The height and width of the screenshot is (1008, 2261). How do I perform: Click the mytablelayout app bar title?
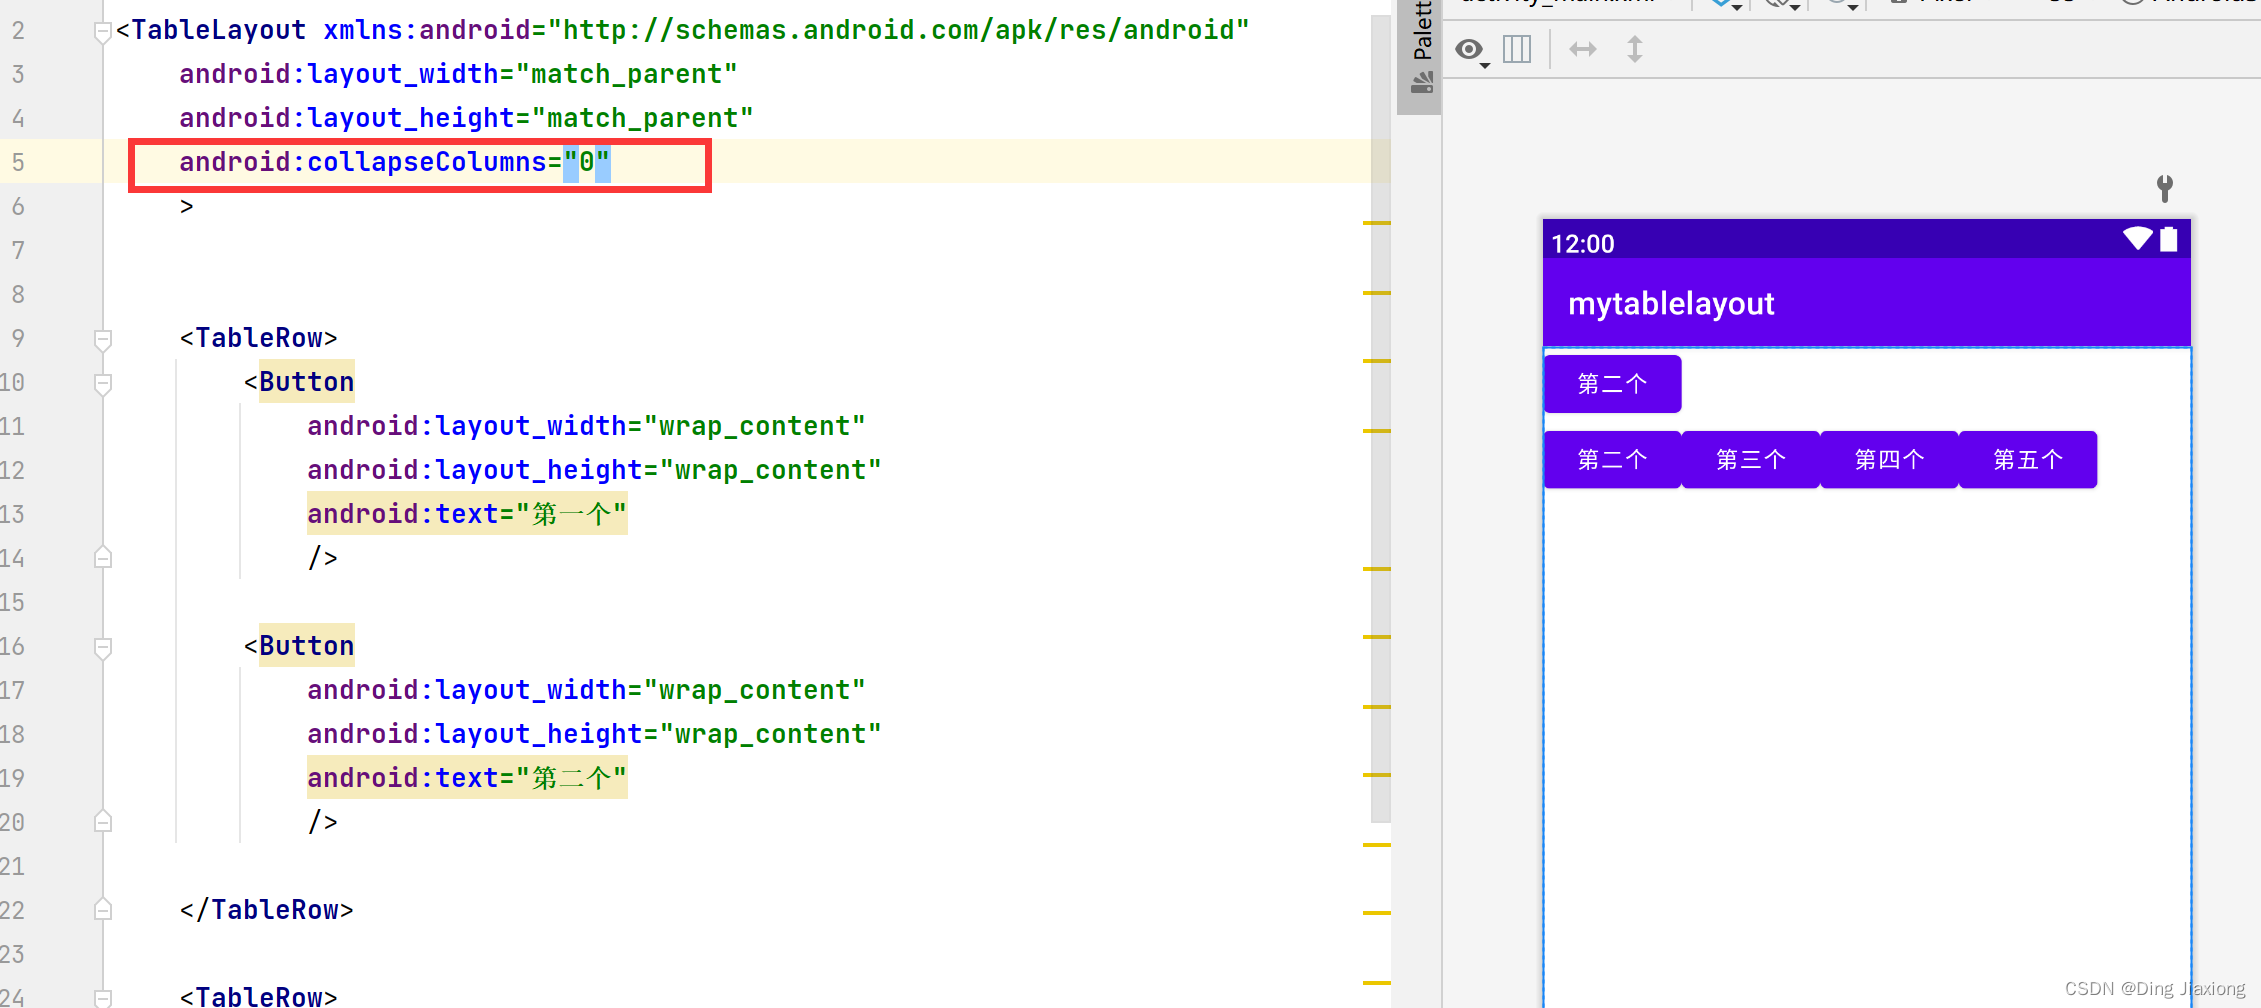click(1671, 304)
